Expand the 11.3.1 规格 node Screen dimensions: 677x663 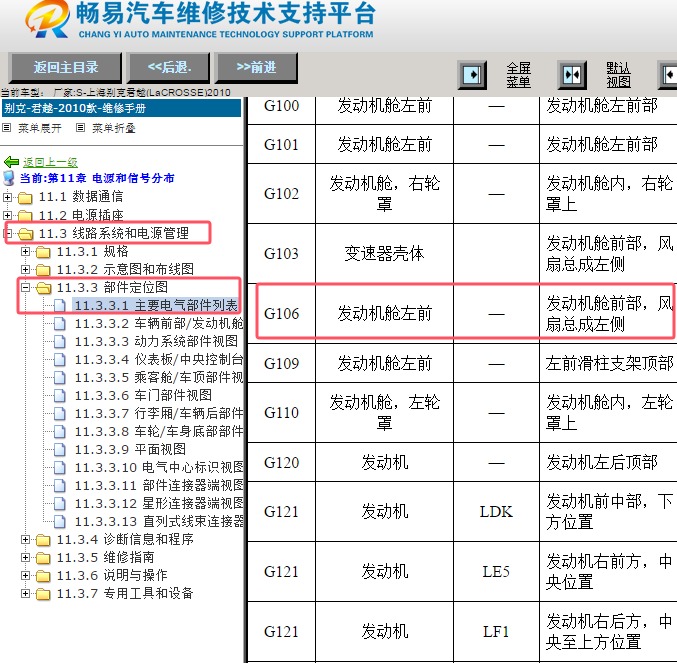pos(25,251)
